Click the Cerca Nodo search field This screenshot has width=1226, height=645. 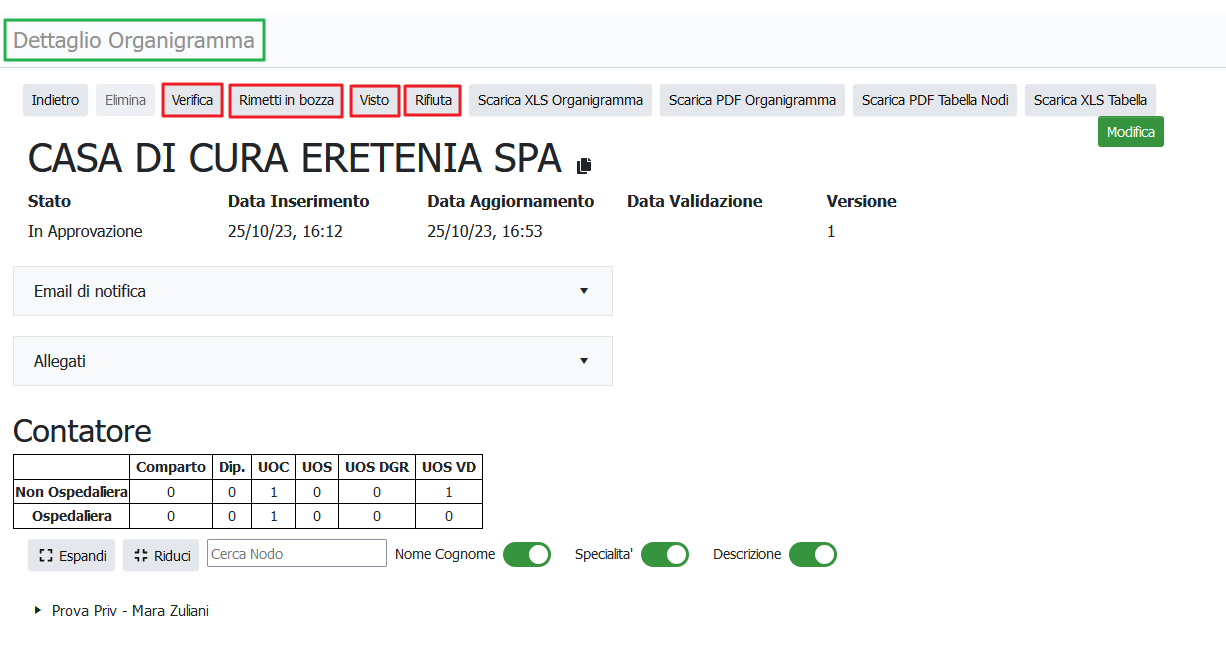[297, 554]
